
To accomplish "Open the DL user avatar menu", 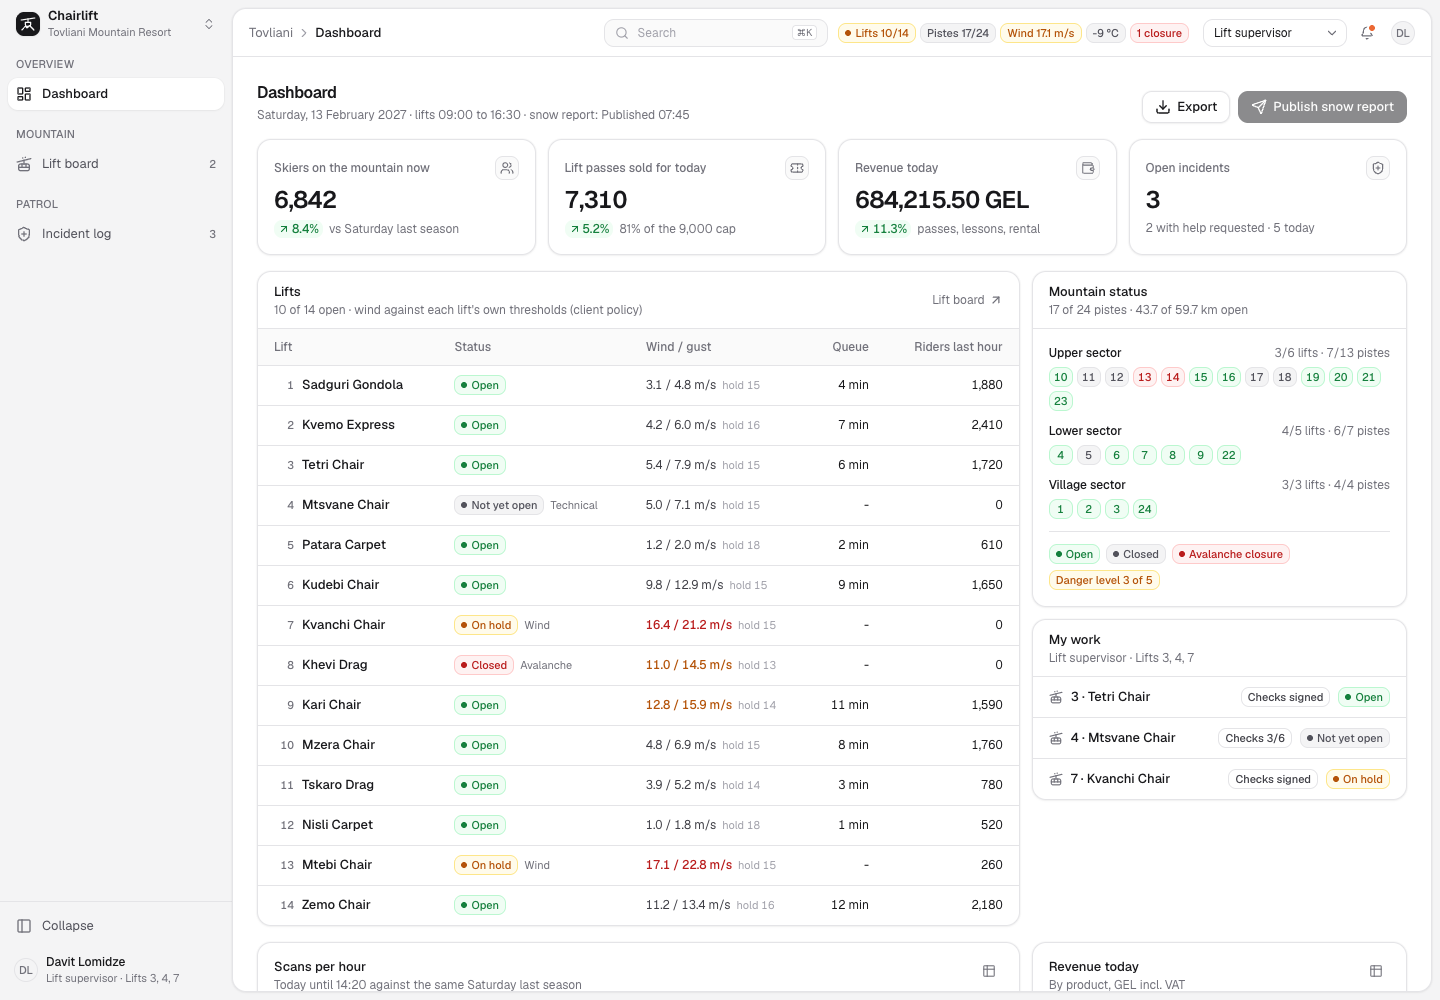I will pos(1403,33).
